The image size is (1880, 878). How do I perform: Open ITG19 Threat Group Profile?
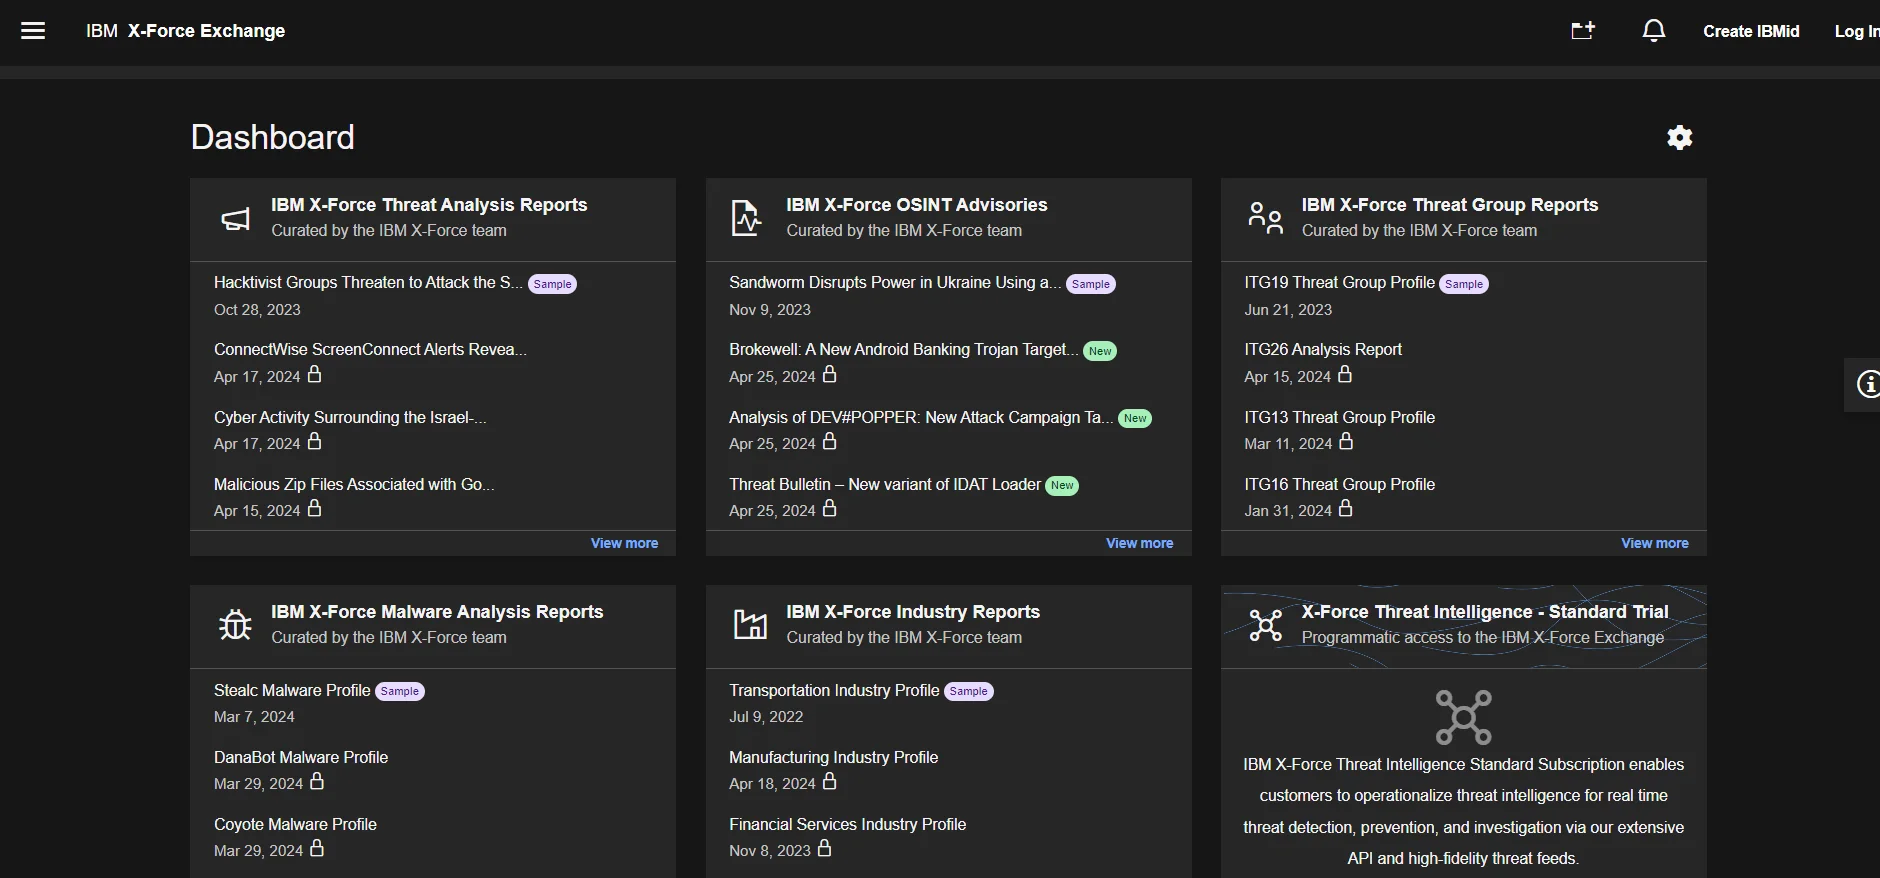(1339, 283)
